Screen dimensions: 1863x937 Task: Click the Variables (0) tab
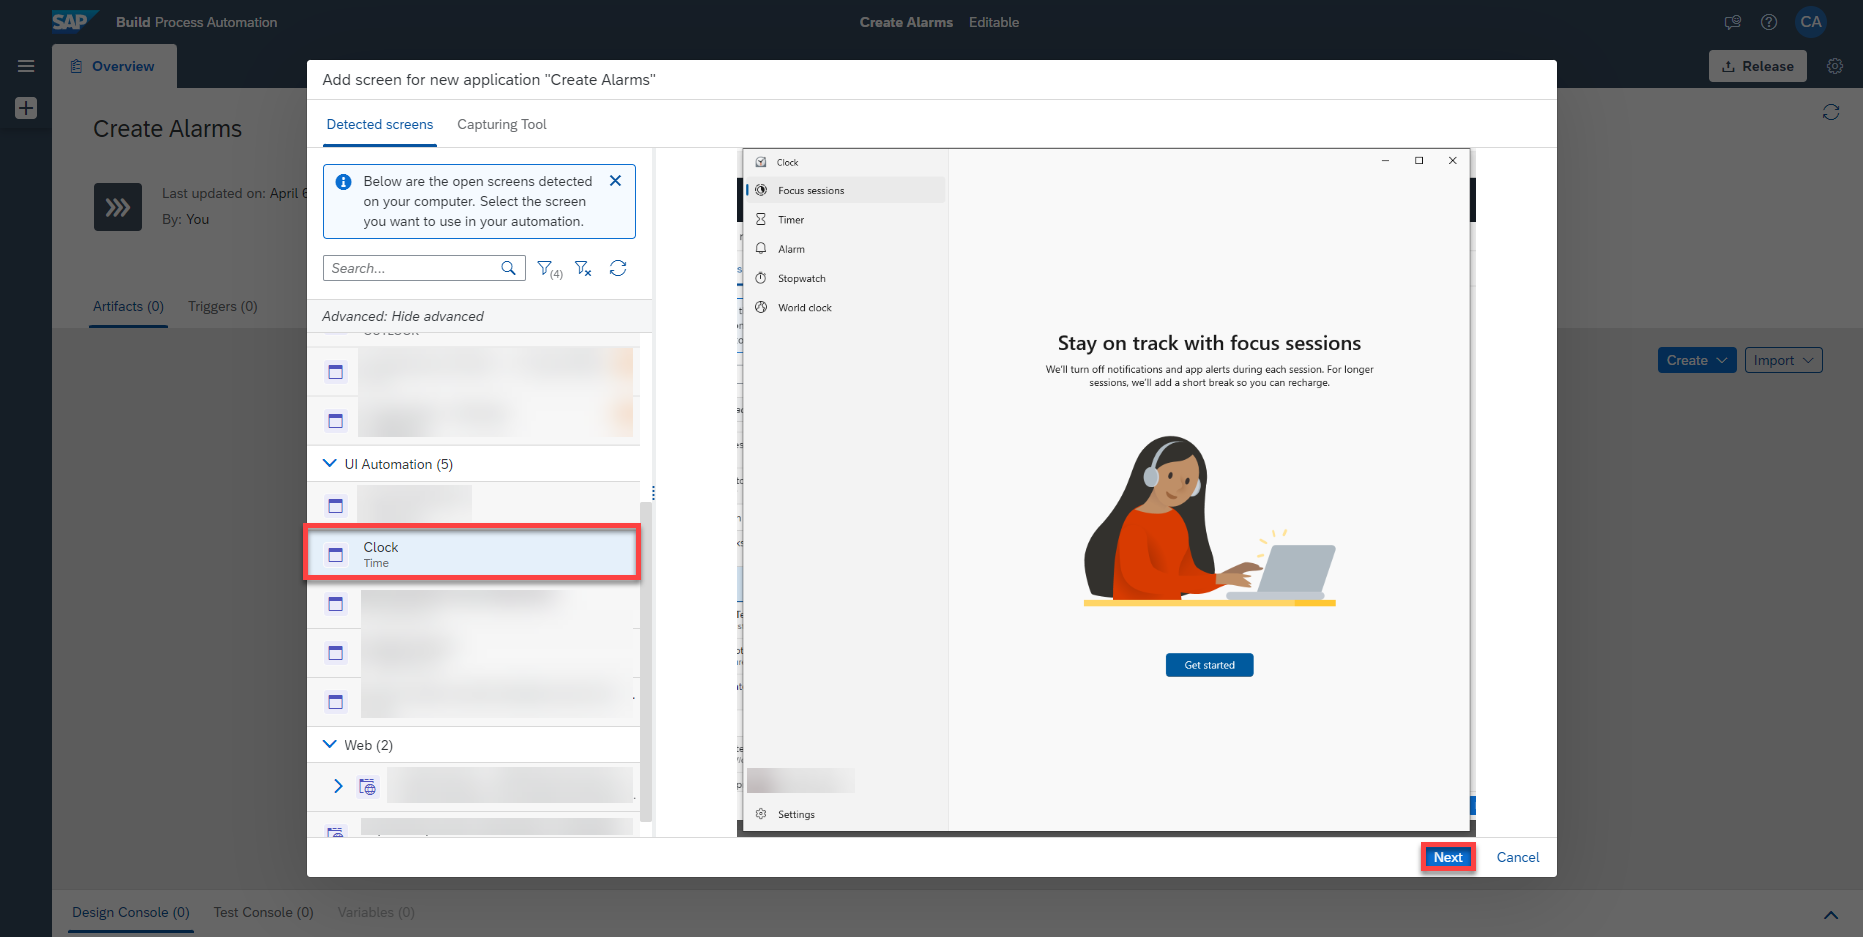click(x=376, y=912)
